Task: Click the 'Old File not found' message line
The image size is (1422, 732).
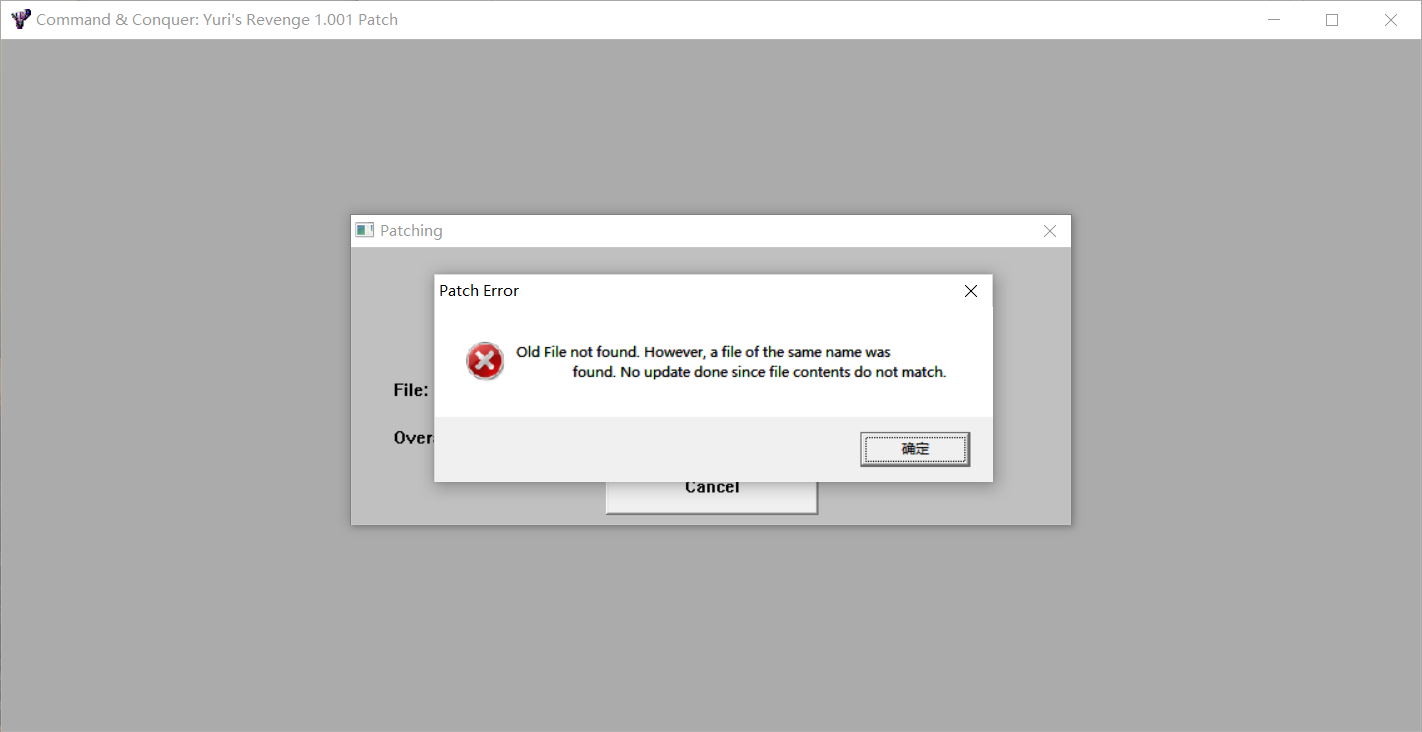Action: tap(703, 352)
